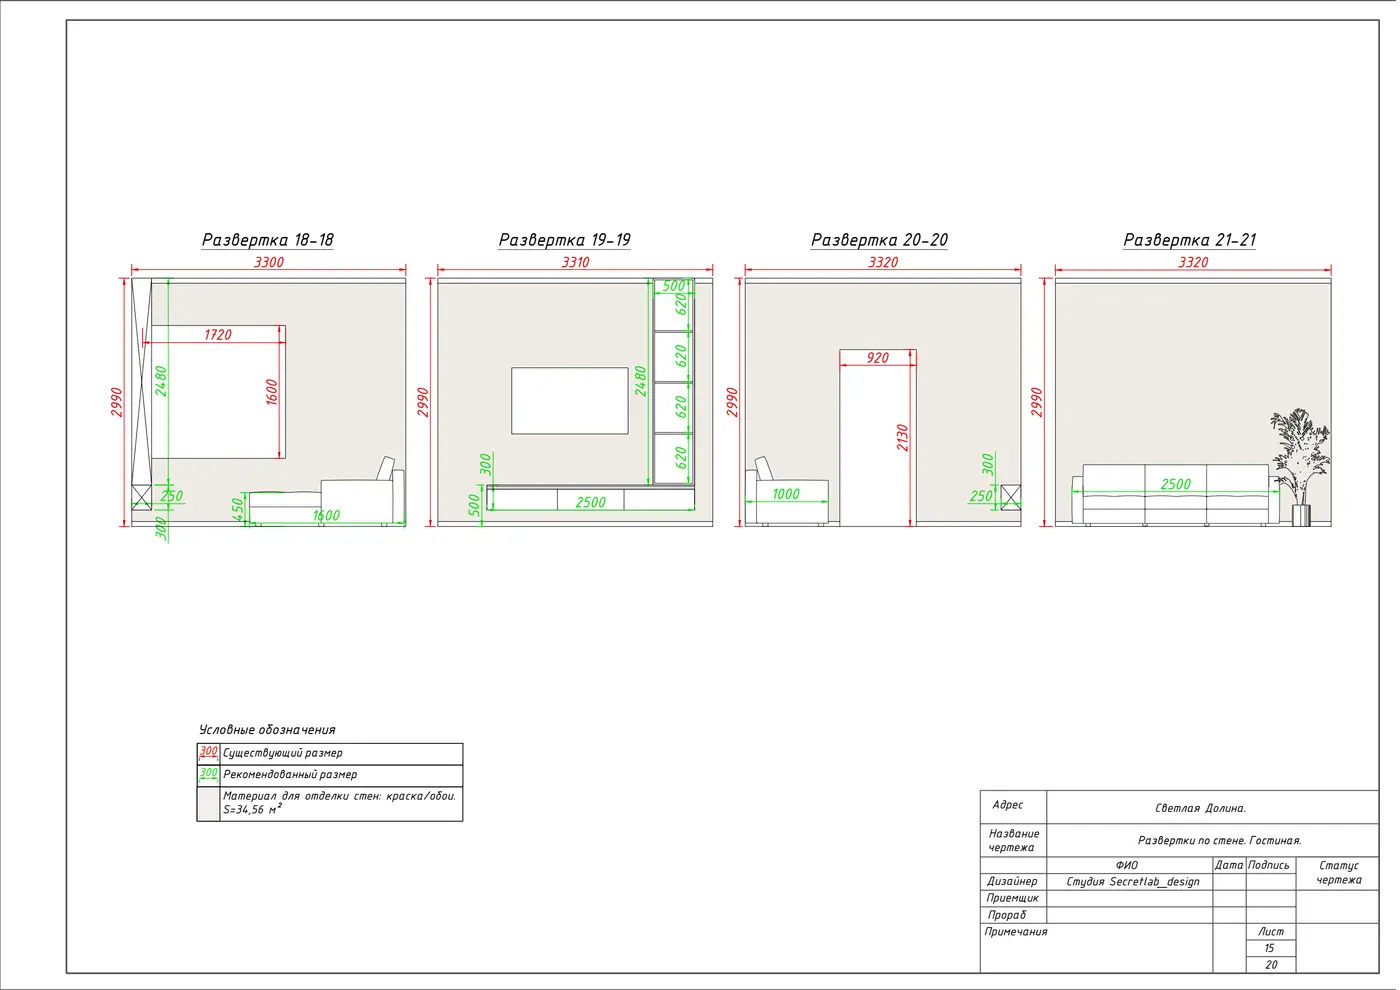Click the address value "Светлая Долина."
The height and width of the screenshot is (990, 1400).
click(1201, 808)
